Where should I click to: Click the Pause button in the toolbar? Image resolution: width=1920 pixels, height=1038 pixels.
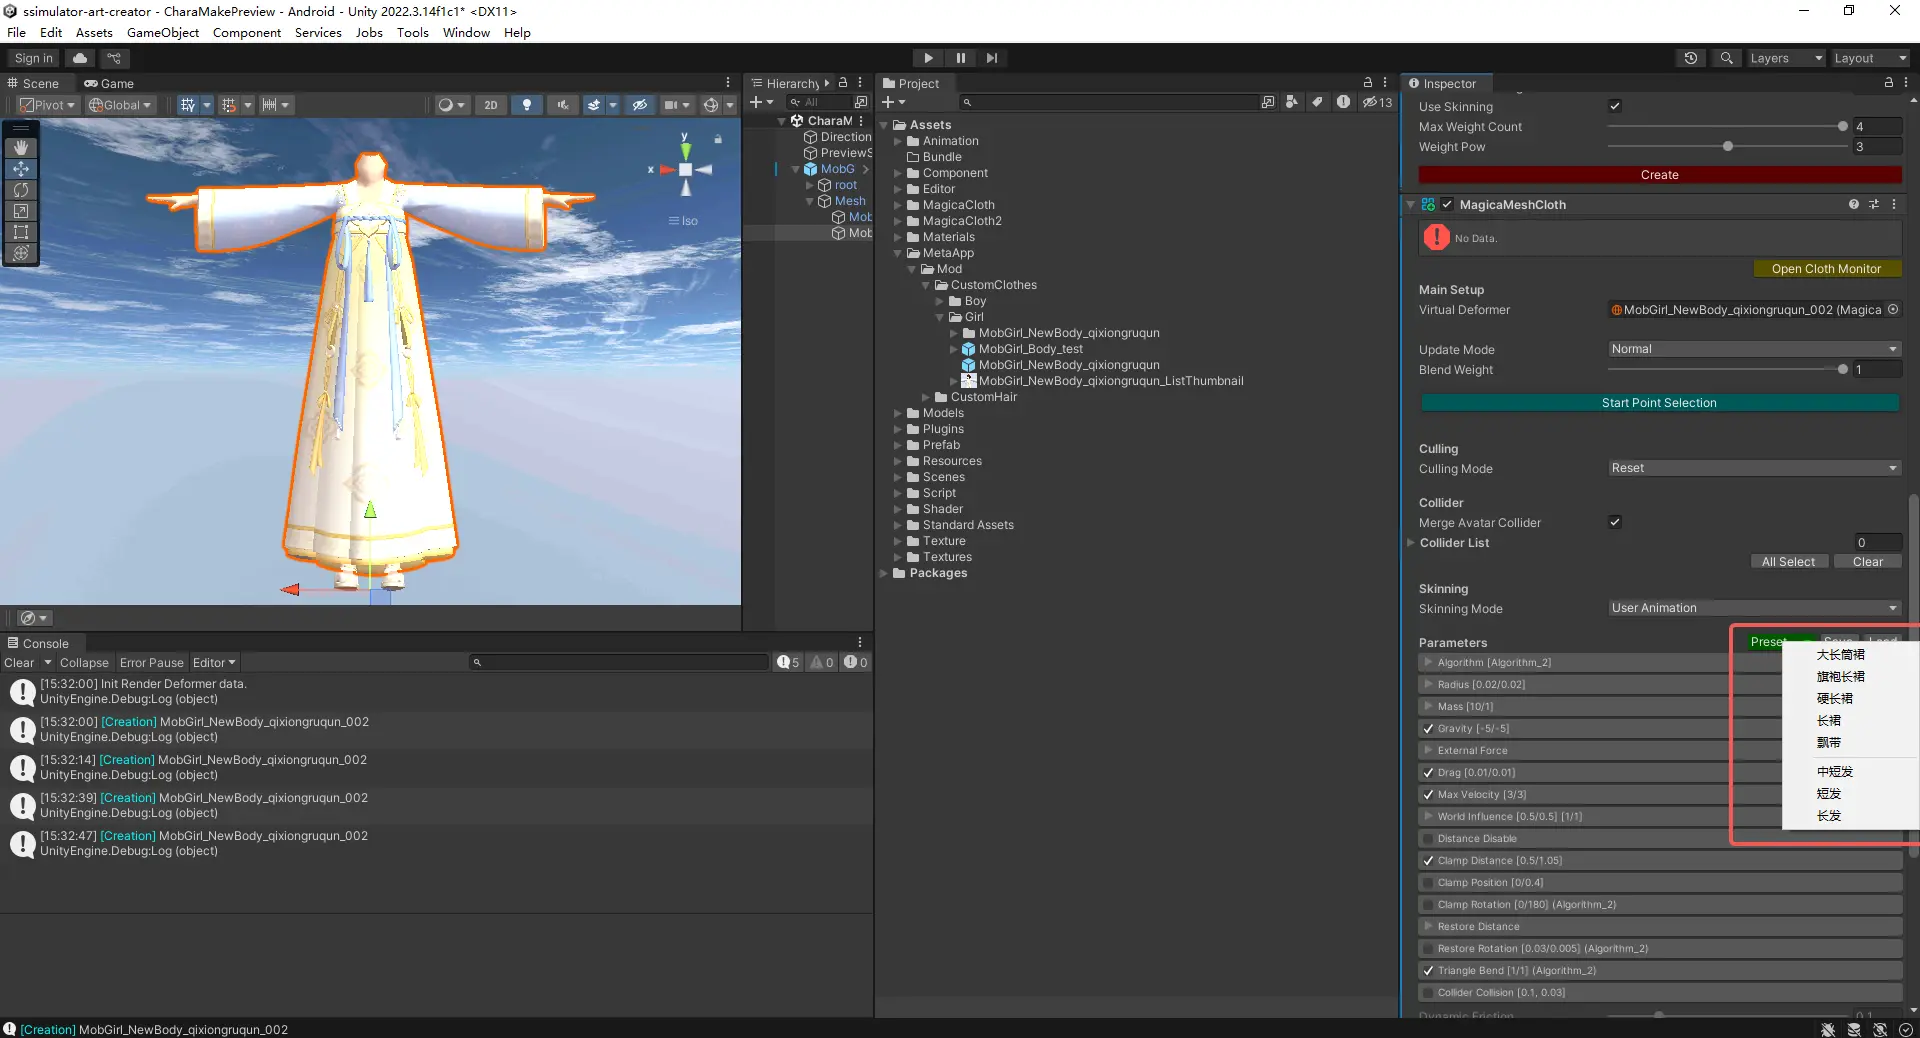(x=960, y=58)
